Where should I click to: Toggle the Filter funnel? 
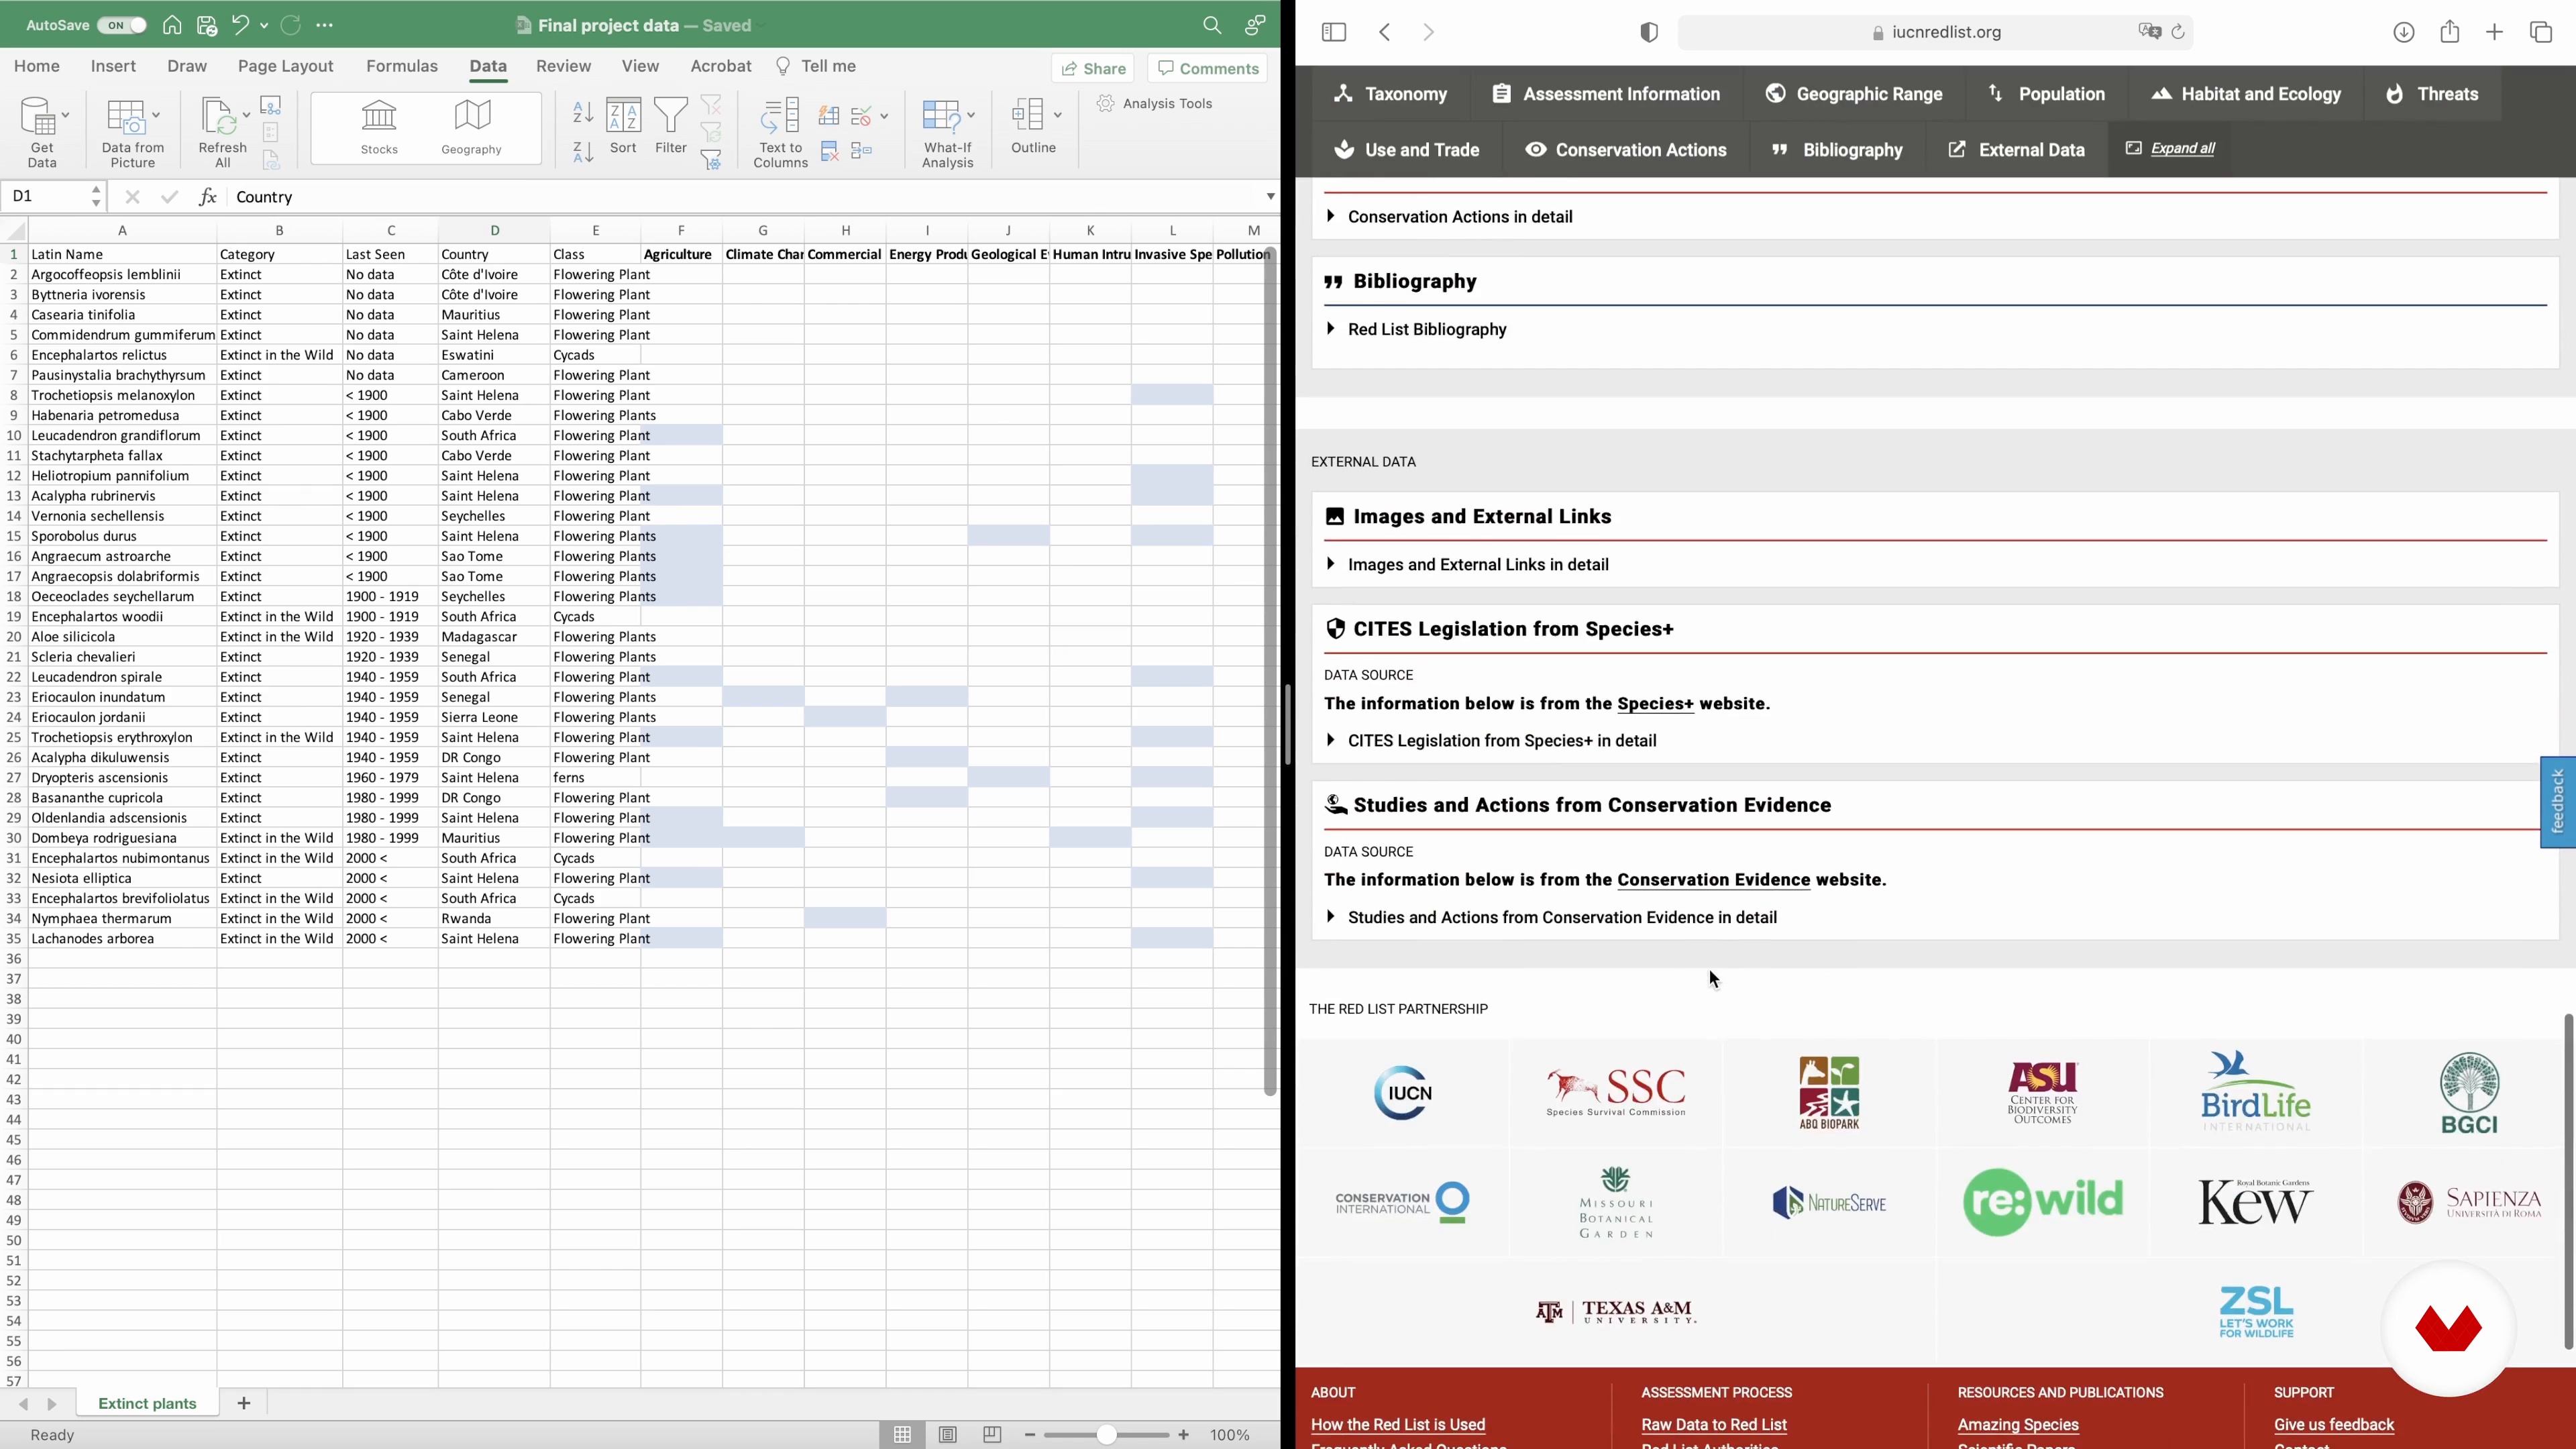[671, 126]
